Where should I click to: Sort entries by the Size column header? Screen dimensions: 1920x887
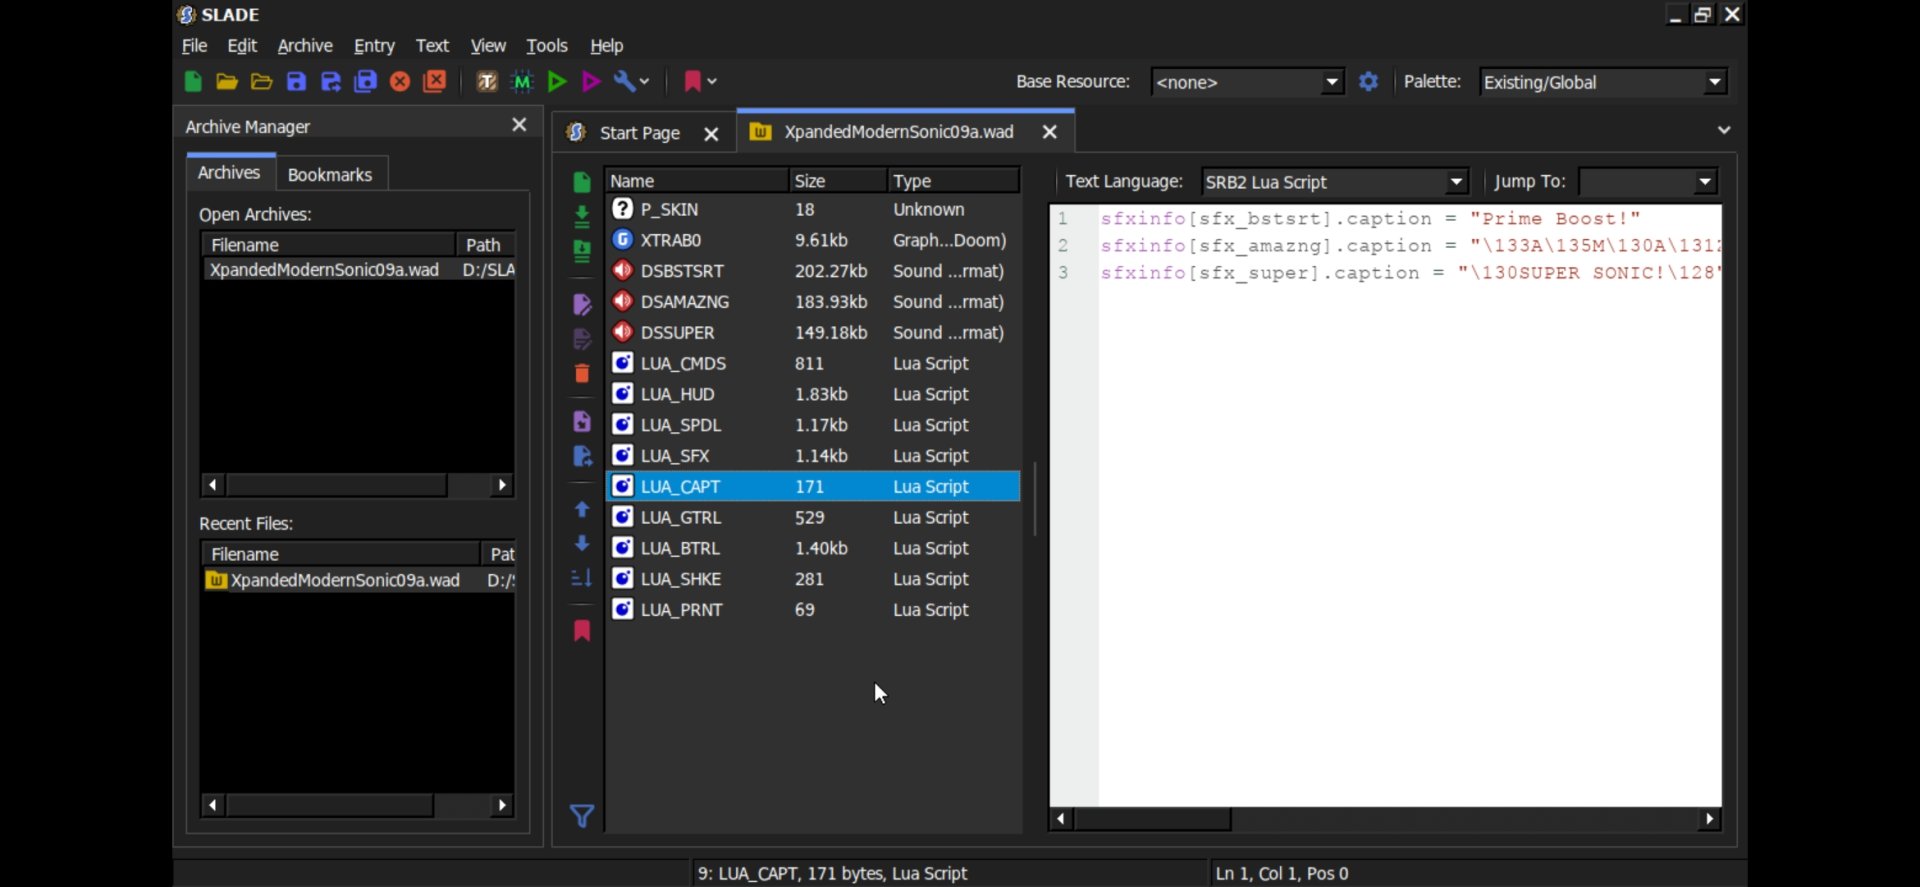point(837,181)
